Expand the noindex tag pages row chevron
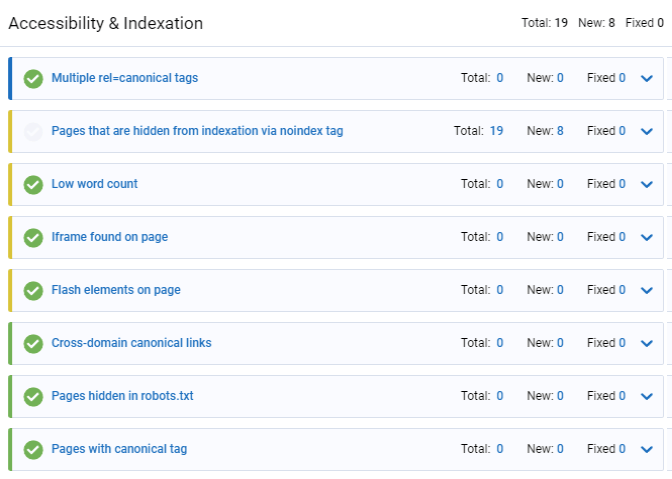 (x=647, y=132)
